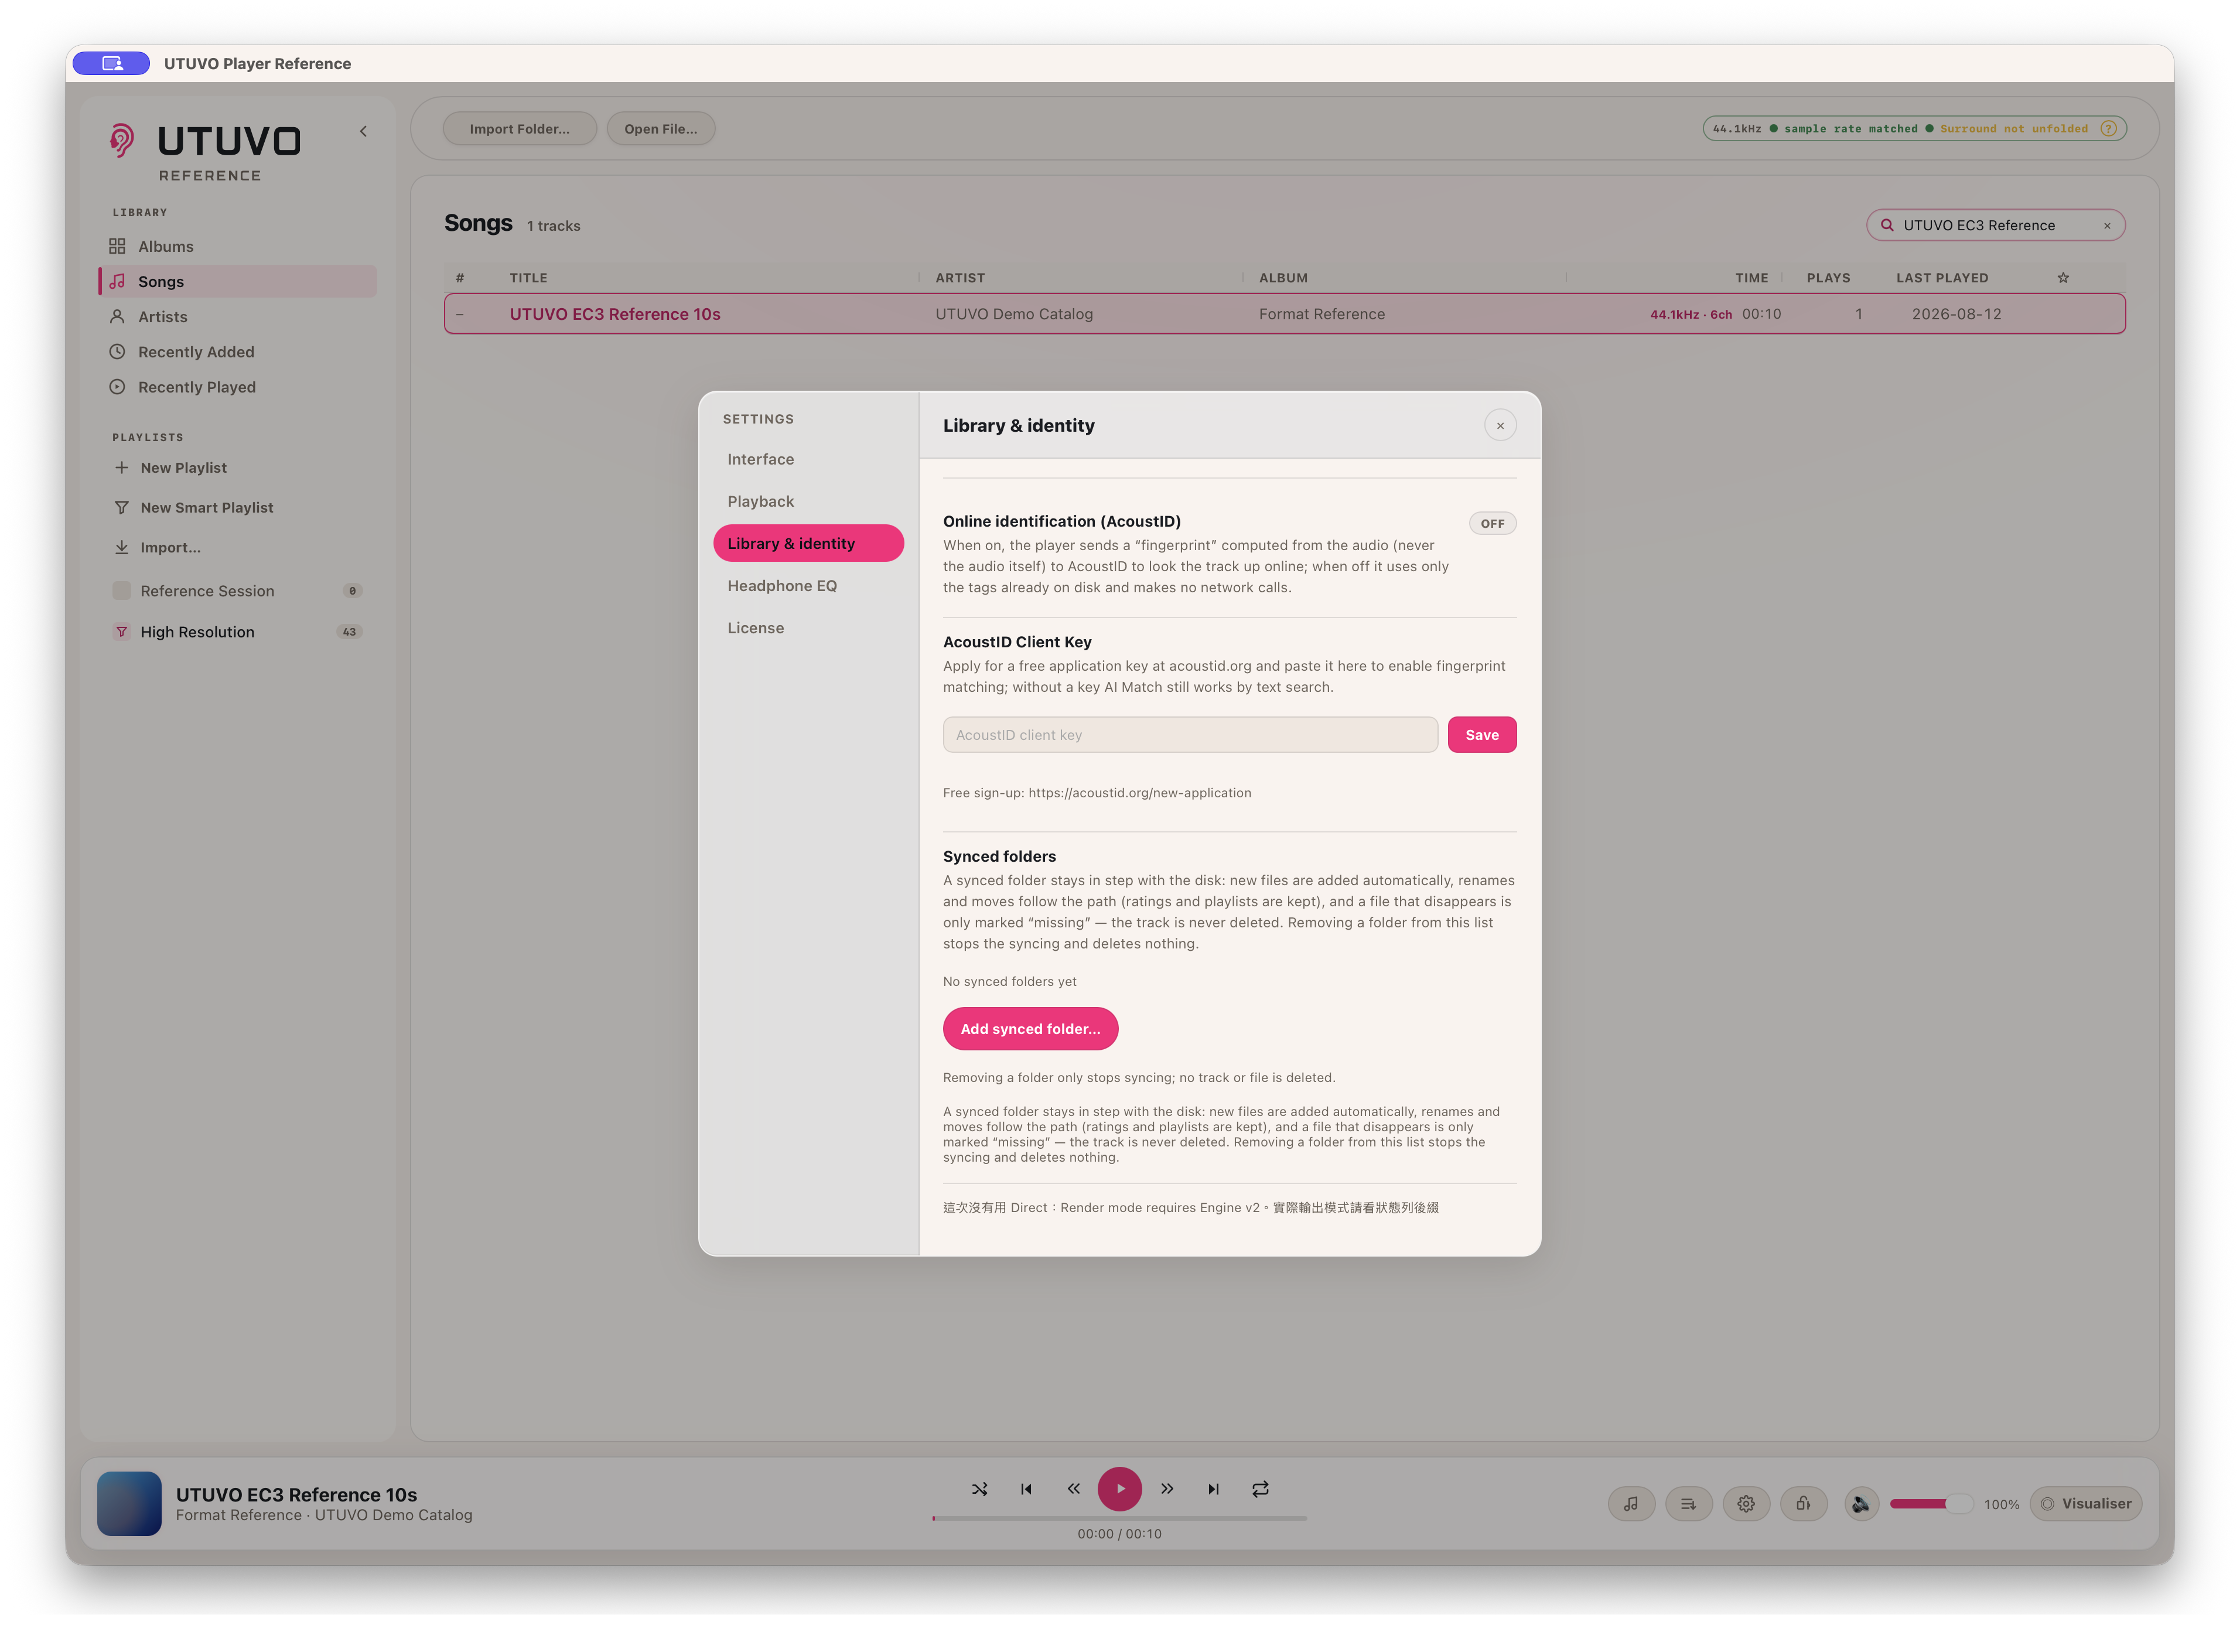Click the TITLE column header

coord(528,278)
